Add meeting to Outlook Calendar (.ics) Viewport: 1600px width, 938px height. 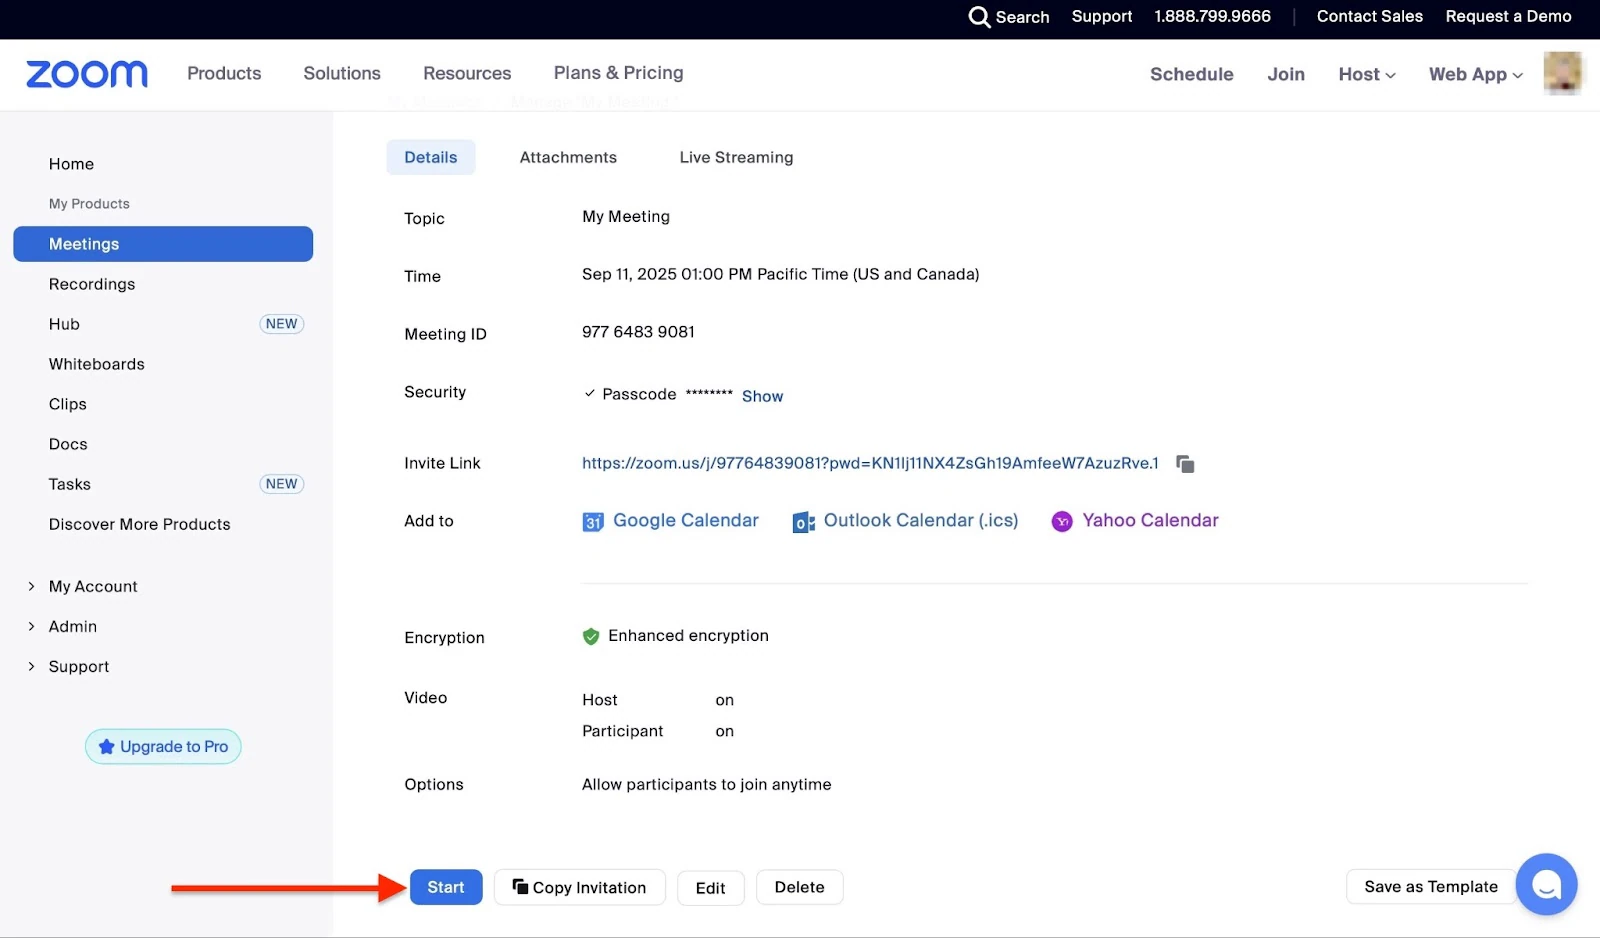click(x=921, y=521)
